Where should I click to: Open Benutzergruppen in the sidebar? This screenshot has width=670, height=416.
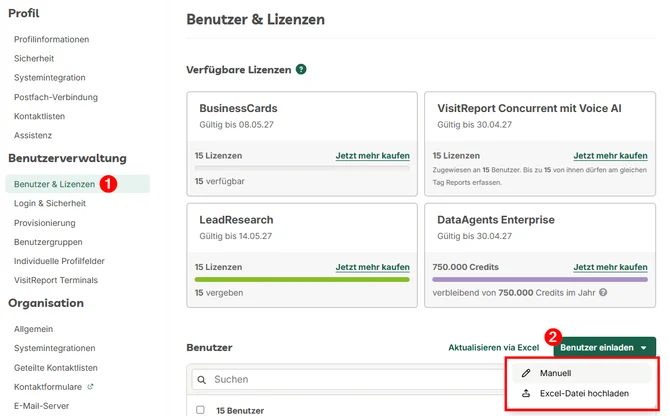coord(48,242)
